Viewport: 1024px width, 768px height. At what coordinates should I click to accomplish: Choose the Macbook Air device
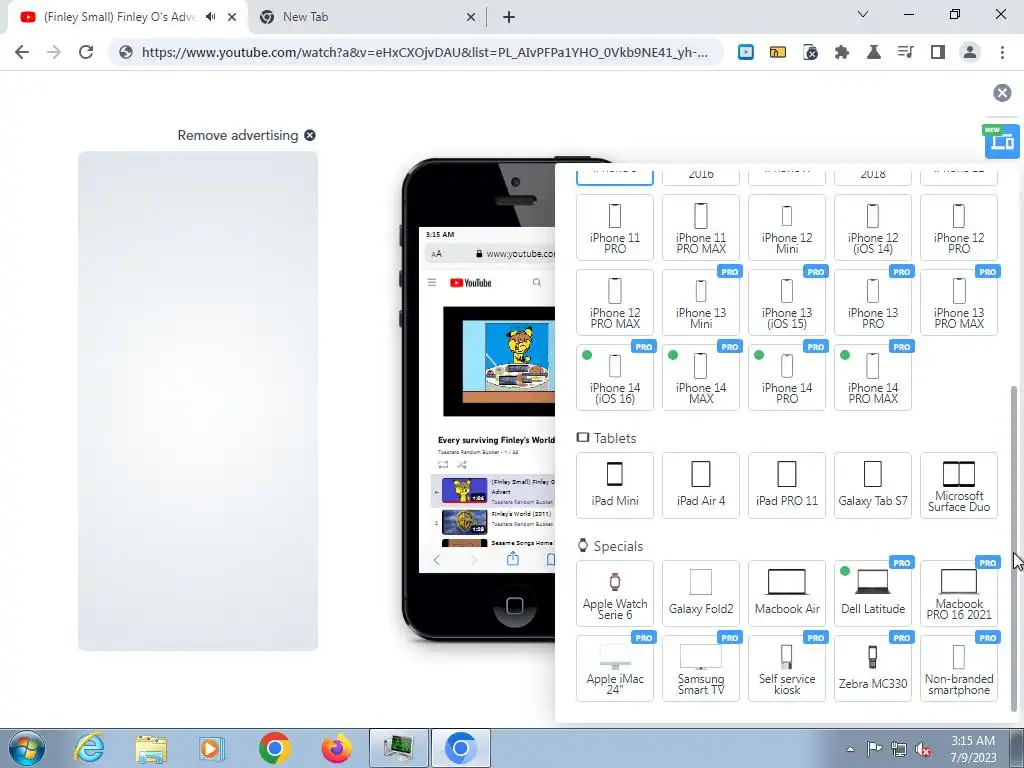click(787, 593)
